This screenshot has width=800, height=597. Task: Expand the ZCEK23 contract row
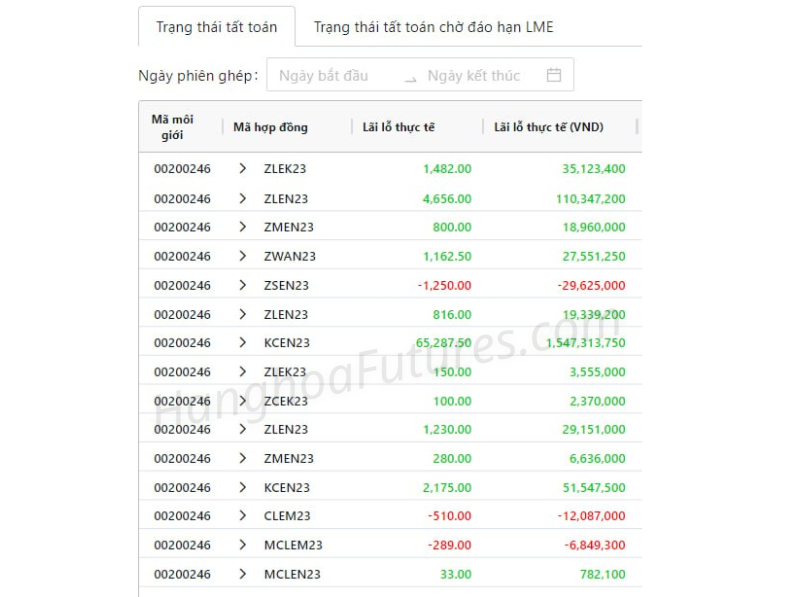pyautogui.click(x=242, y=400)
